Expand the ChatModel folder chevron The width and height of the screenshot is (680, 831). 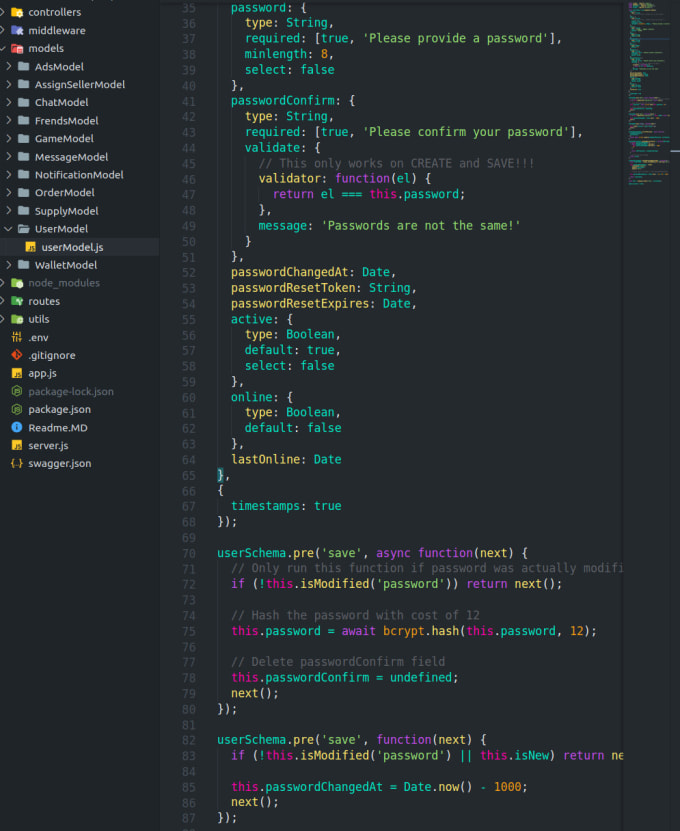(8, 102)
